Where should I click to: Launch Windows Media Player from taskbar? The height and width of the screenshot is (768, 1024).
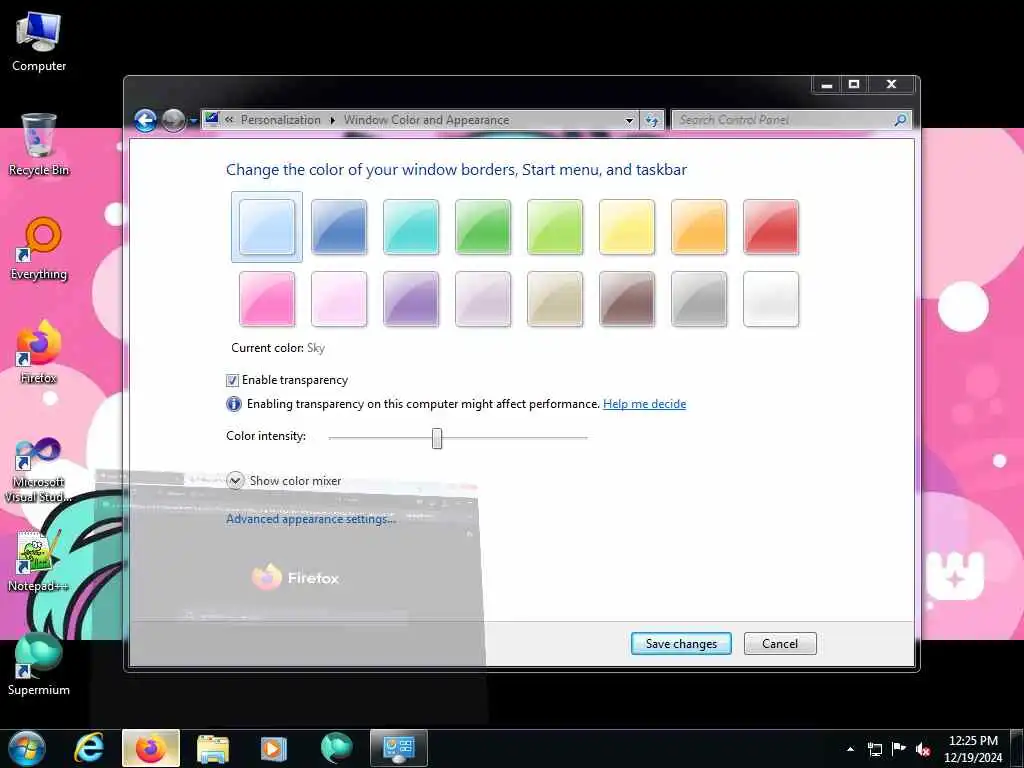click(274, 748)
